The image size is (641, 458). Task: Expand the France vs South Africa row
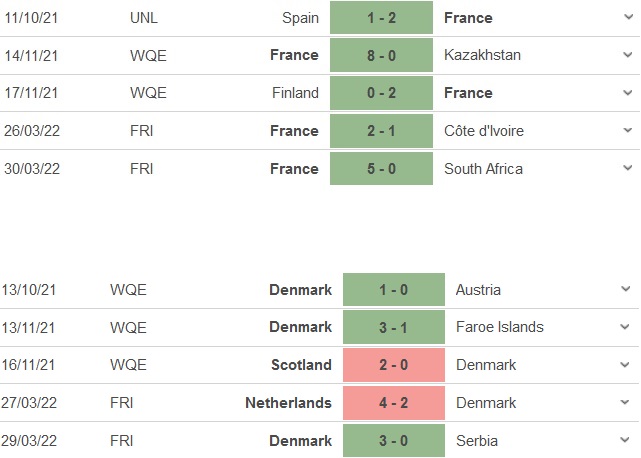(627, 169)
